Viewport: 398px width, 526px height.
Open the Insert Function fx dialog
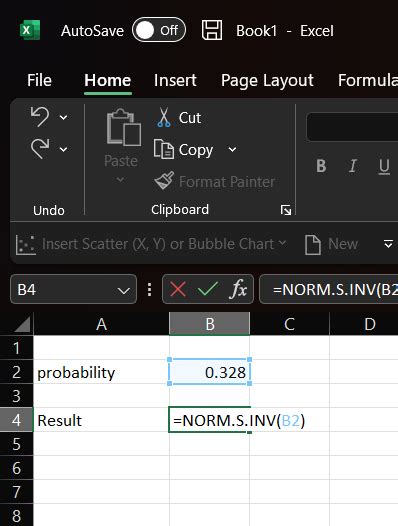coord(238,289)
